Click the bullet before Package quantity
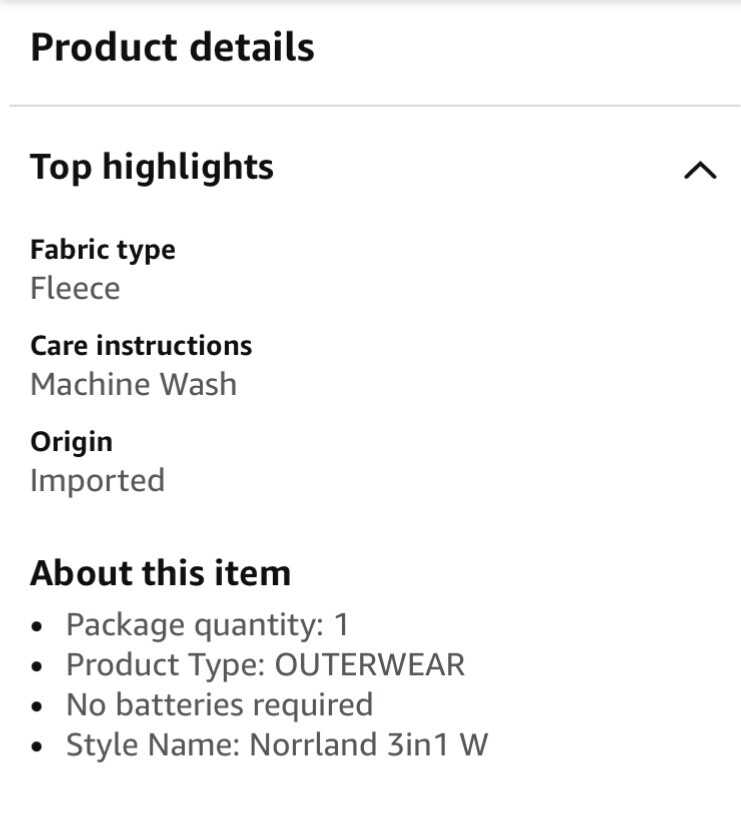The image size is (741, 815). click(38, 627)
